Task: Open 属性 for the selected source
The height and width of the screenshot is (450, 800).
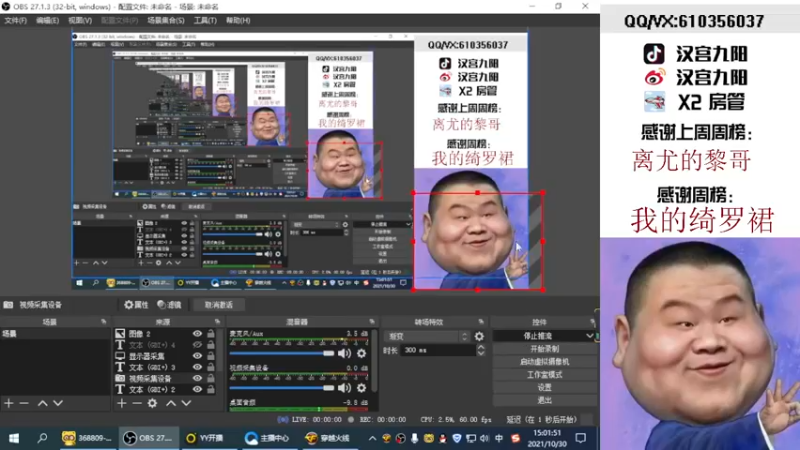Action: [136, 305]
